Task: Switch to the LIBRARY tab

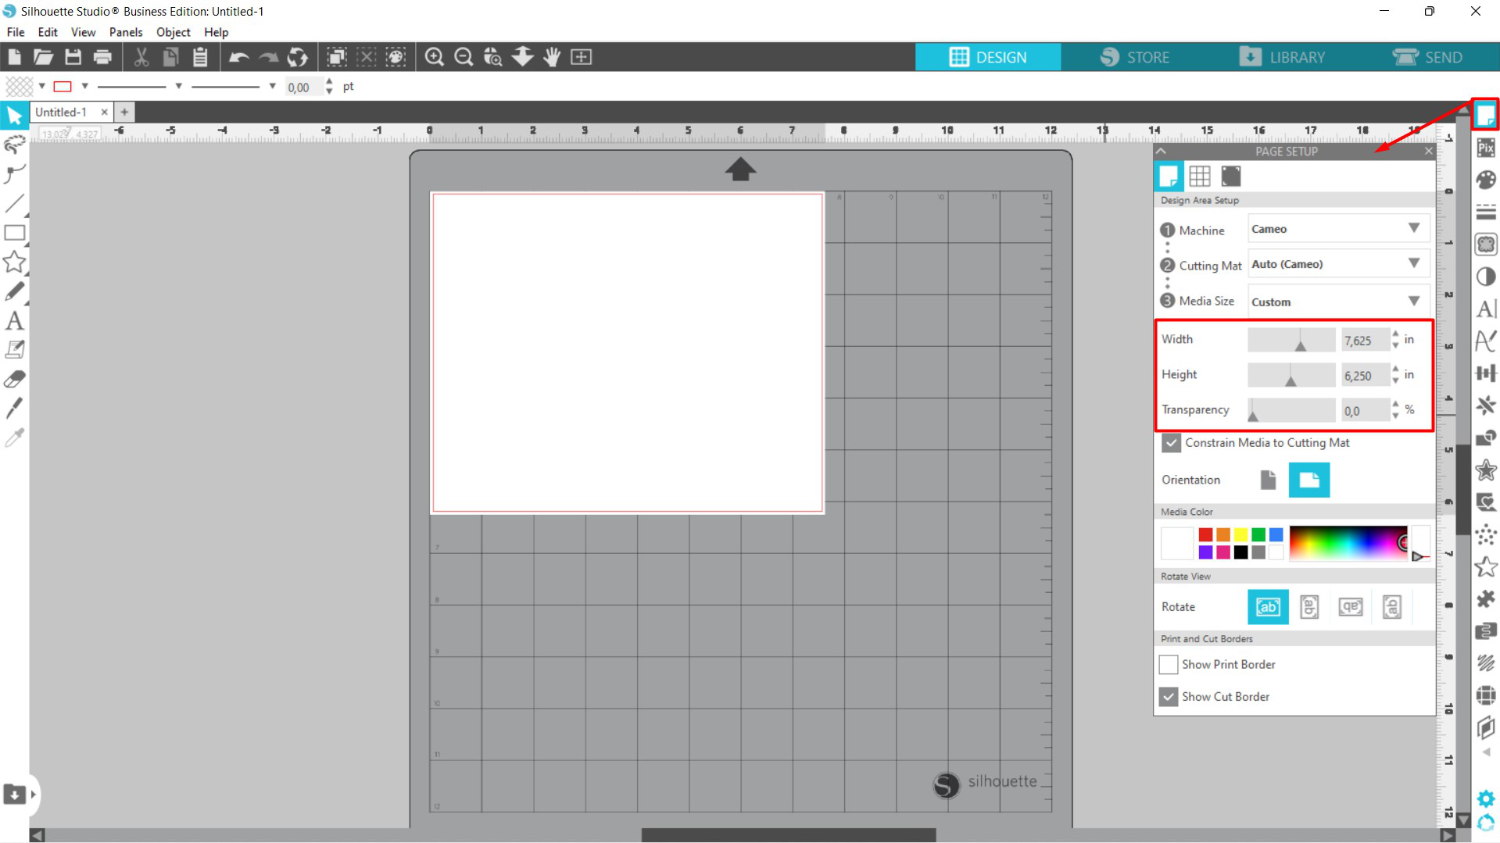Action: pos(1282,57)
